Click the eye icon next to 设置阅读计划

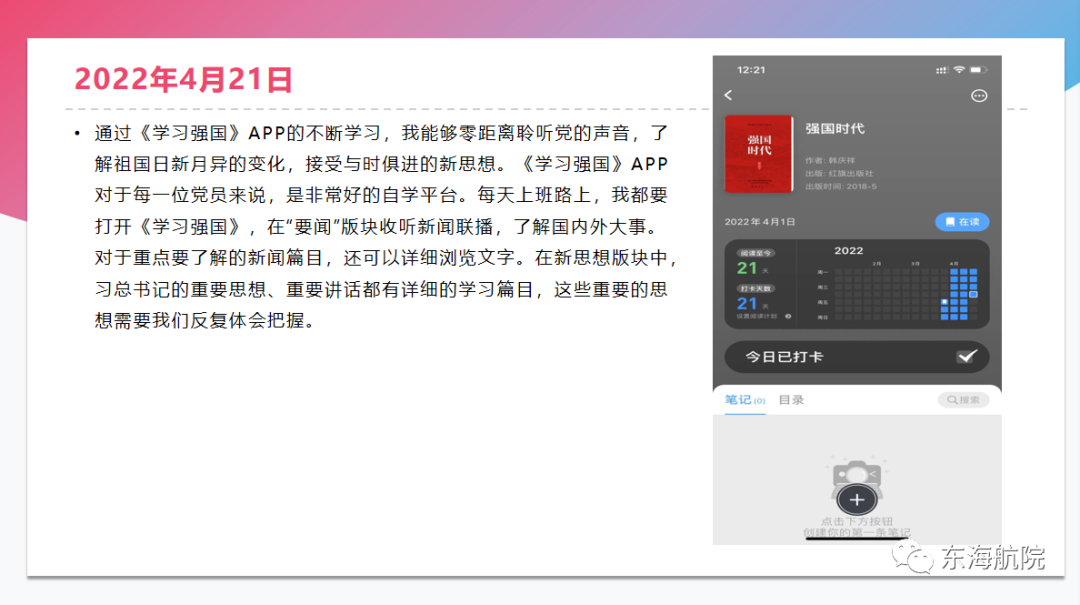coord(788,316)
